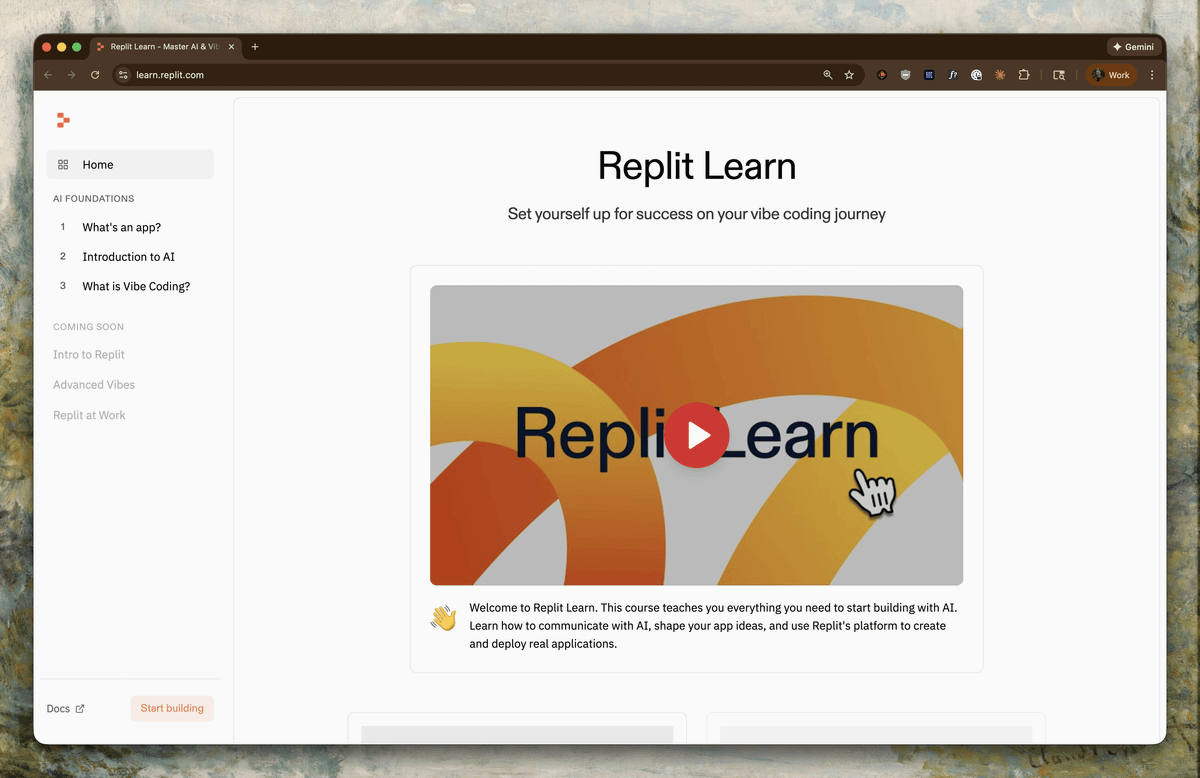Screen dimensions: 1200x778
Task: Select the Replit Learn browser tab
Action: [x=165, y=47]
